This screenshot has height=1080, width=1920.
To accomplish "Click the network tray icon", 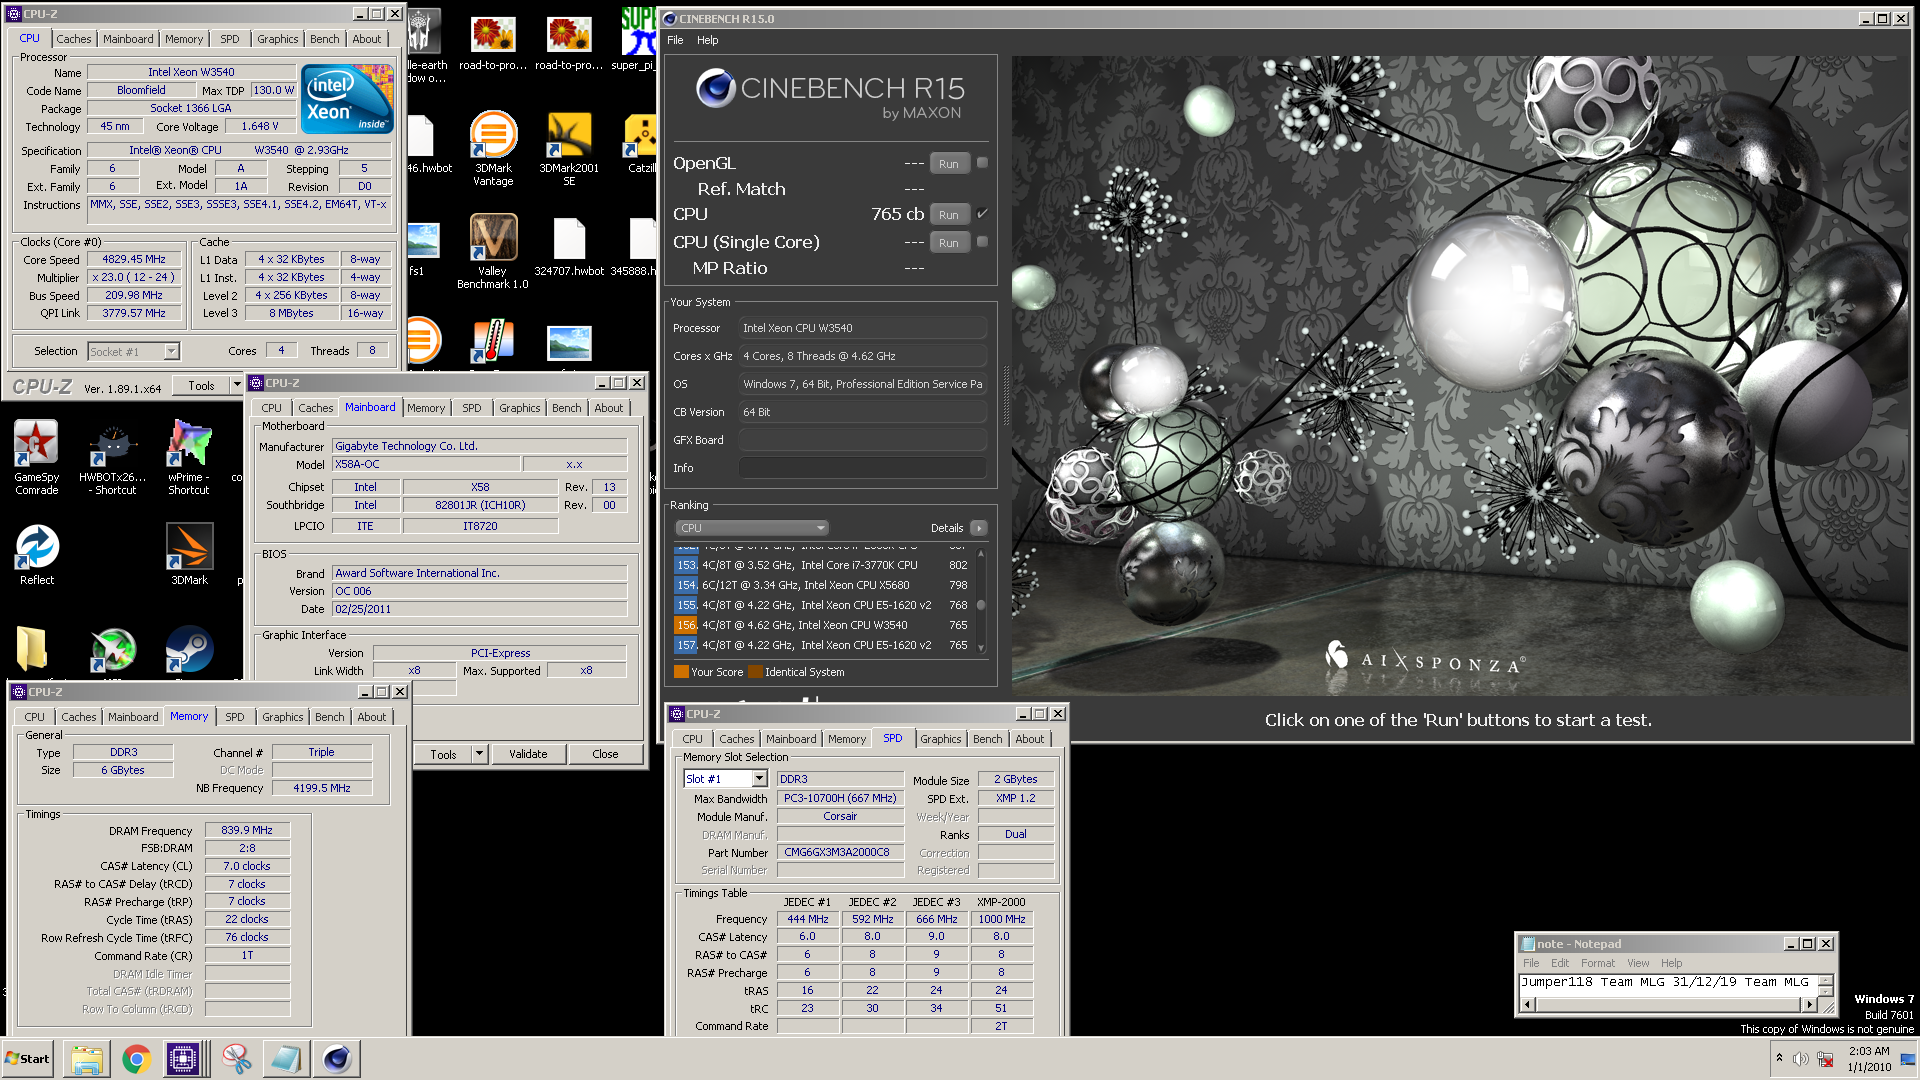I will (x=1826, y=1059).
